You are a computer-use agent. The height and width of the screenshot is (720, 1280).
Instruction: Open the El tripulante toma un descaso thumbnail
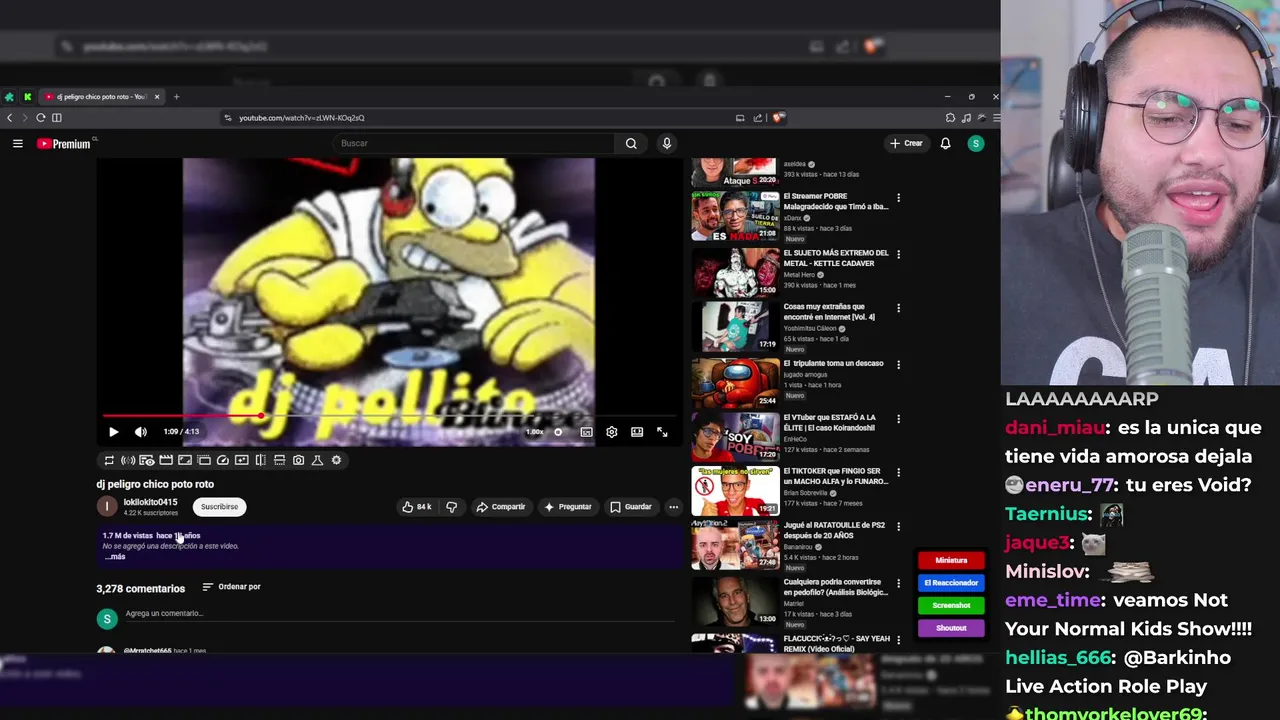(x=735, y=382)
